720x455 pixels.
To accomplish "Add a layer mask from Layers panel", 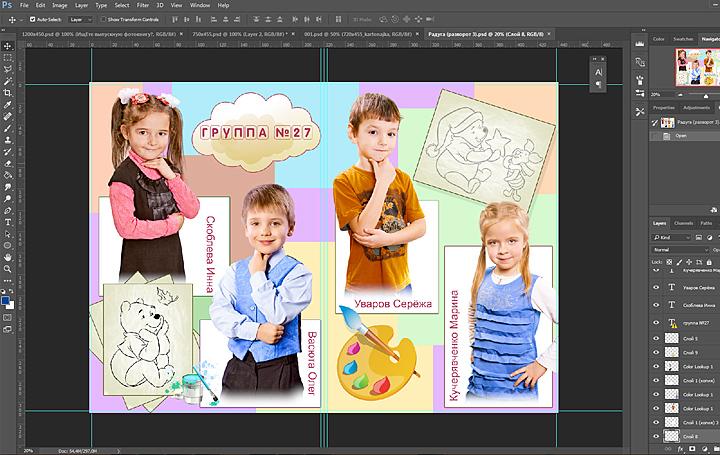I will coord(692,449).
